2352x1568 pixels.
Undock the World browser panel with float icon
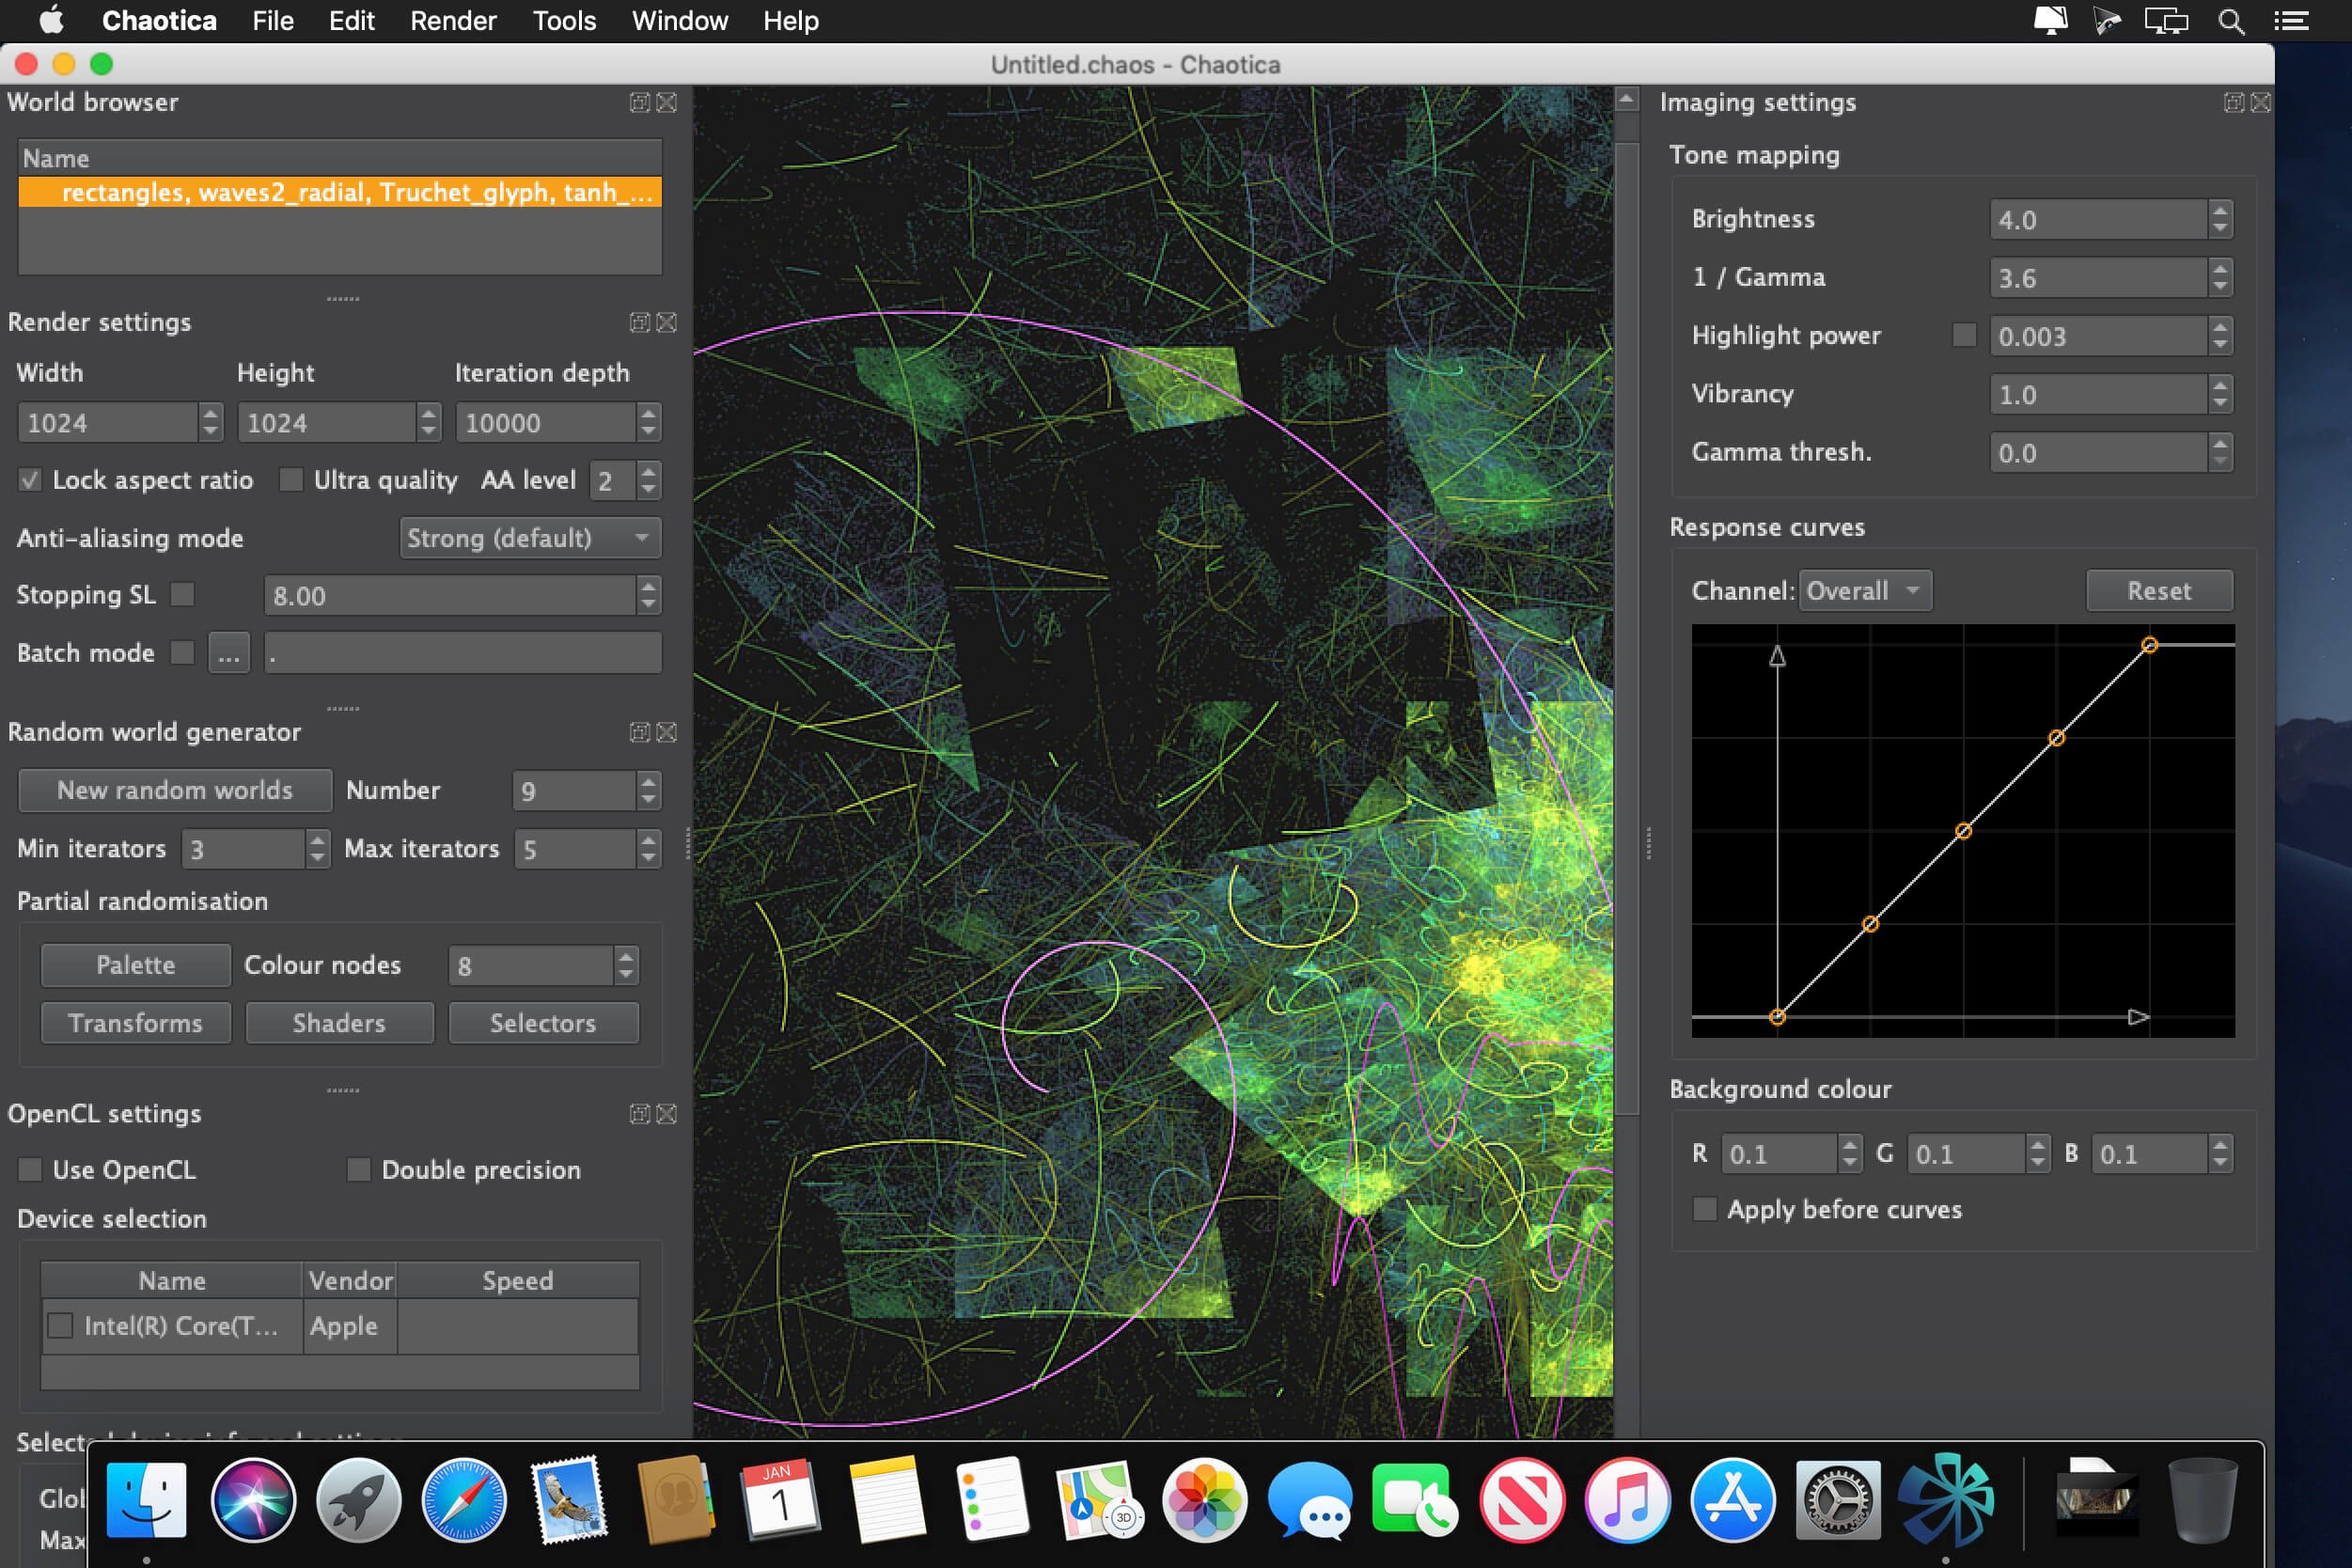639,102
